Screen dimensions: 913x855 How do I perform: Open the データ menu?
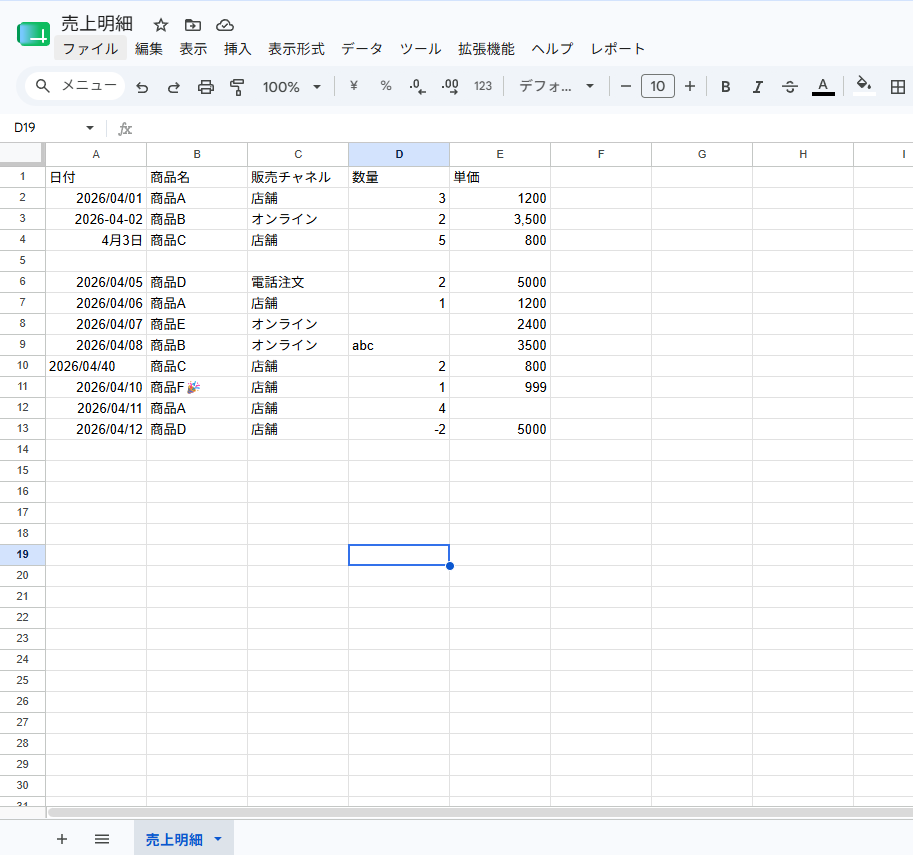coord(362,49)
